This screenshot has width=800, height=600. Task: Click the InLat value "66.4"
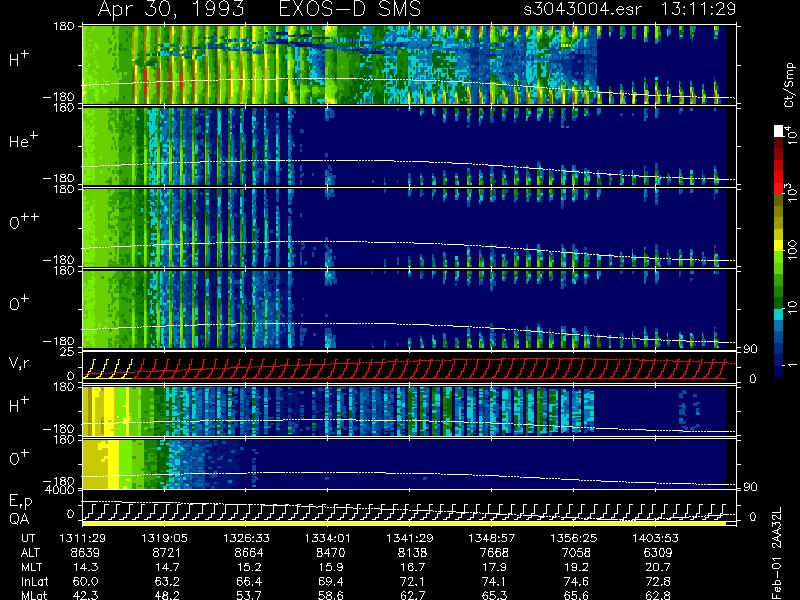pyautogui.click(x=249, y=581)
